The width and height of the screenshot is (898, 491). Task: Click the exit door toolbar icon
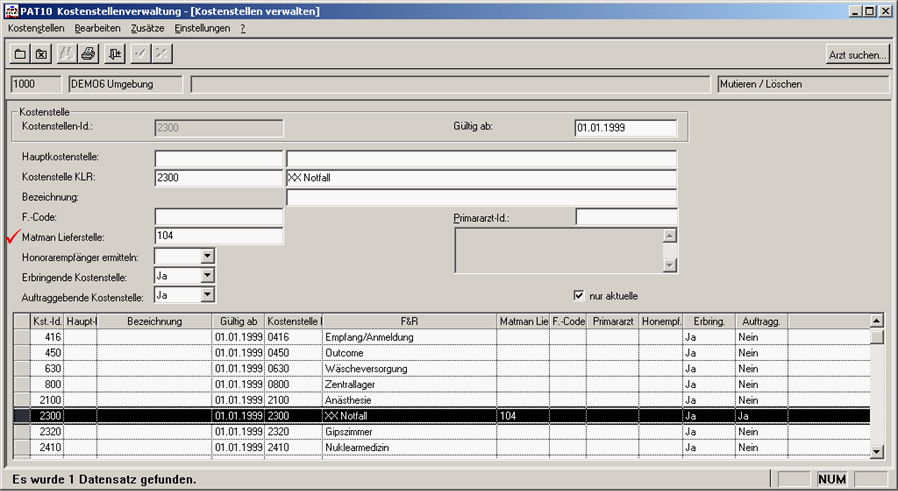click(116, 54)
